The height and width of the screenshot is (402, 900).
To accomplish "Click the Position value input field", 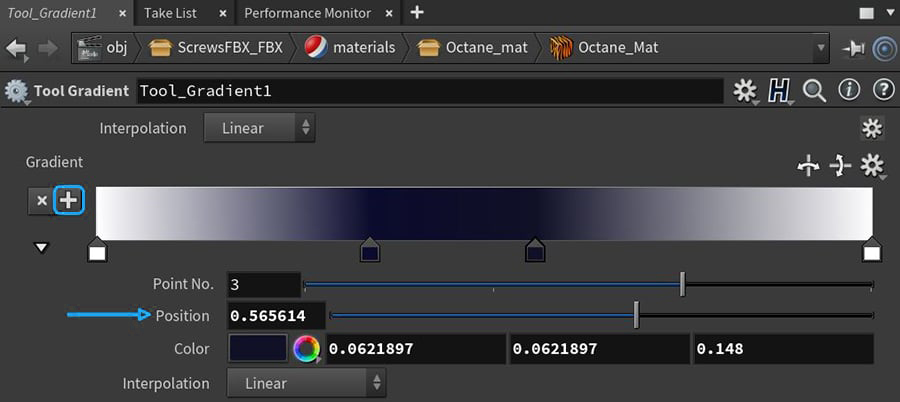I will point(275,316).
